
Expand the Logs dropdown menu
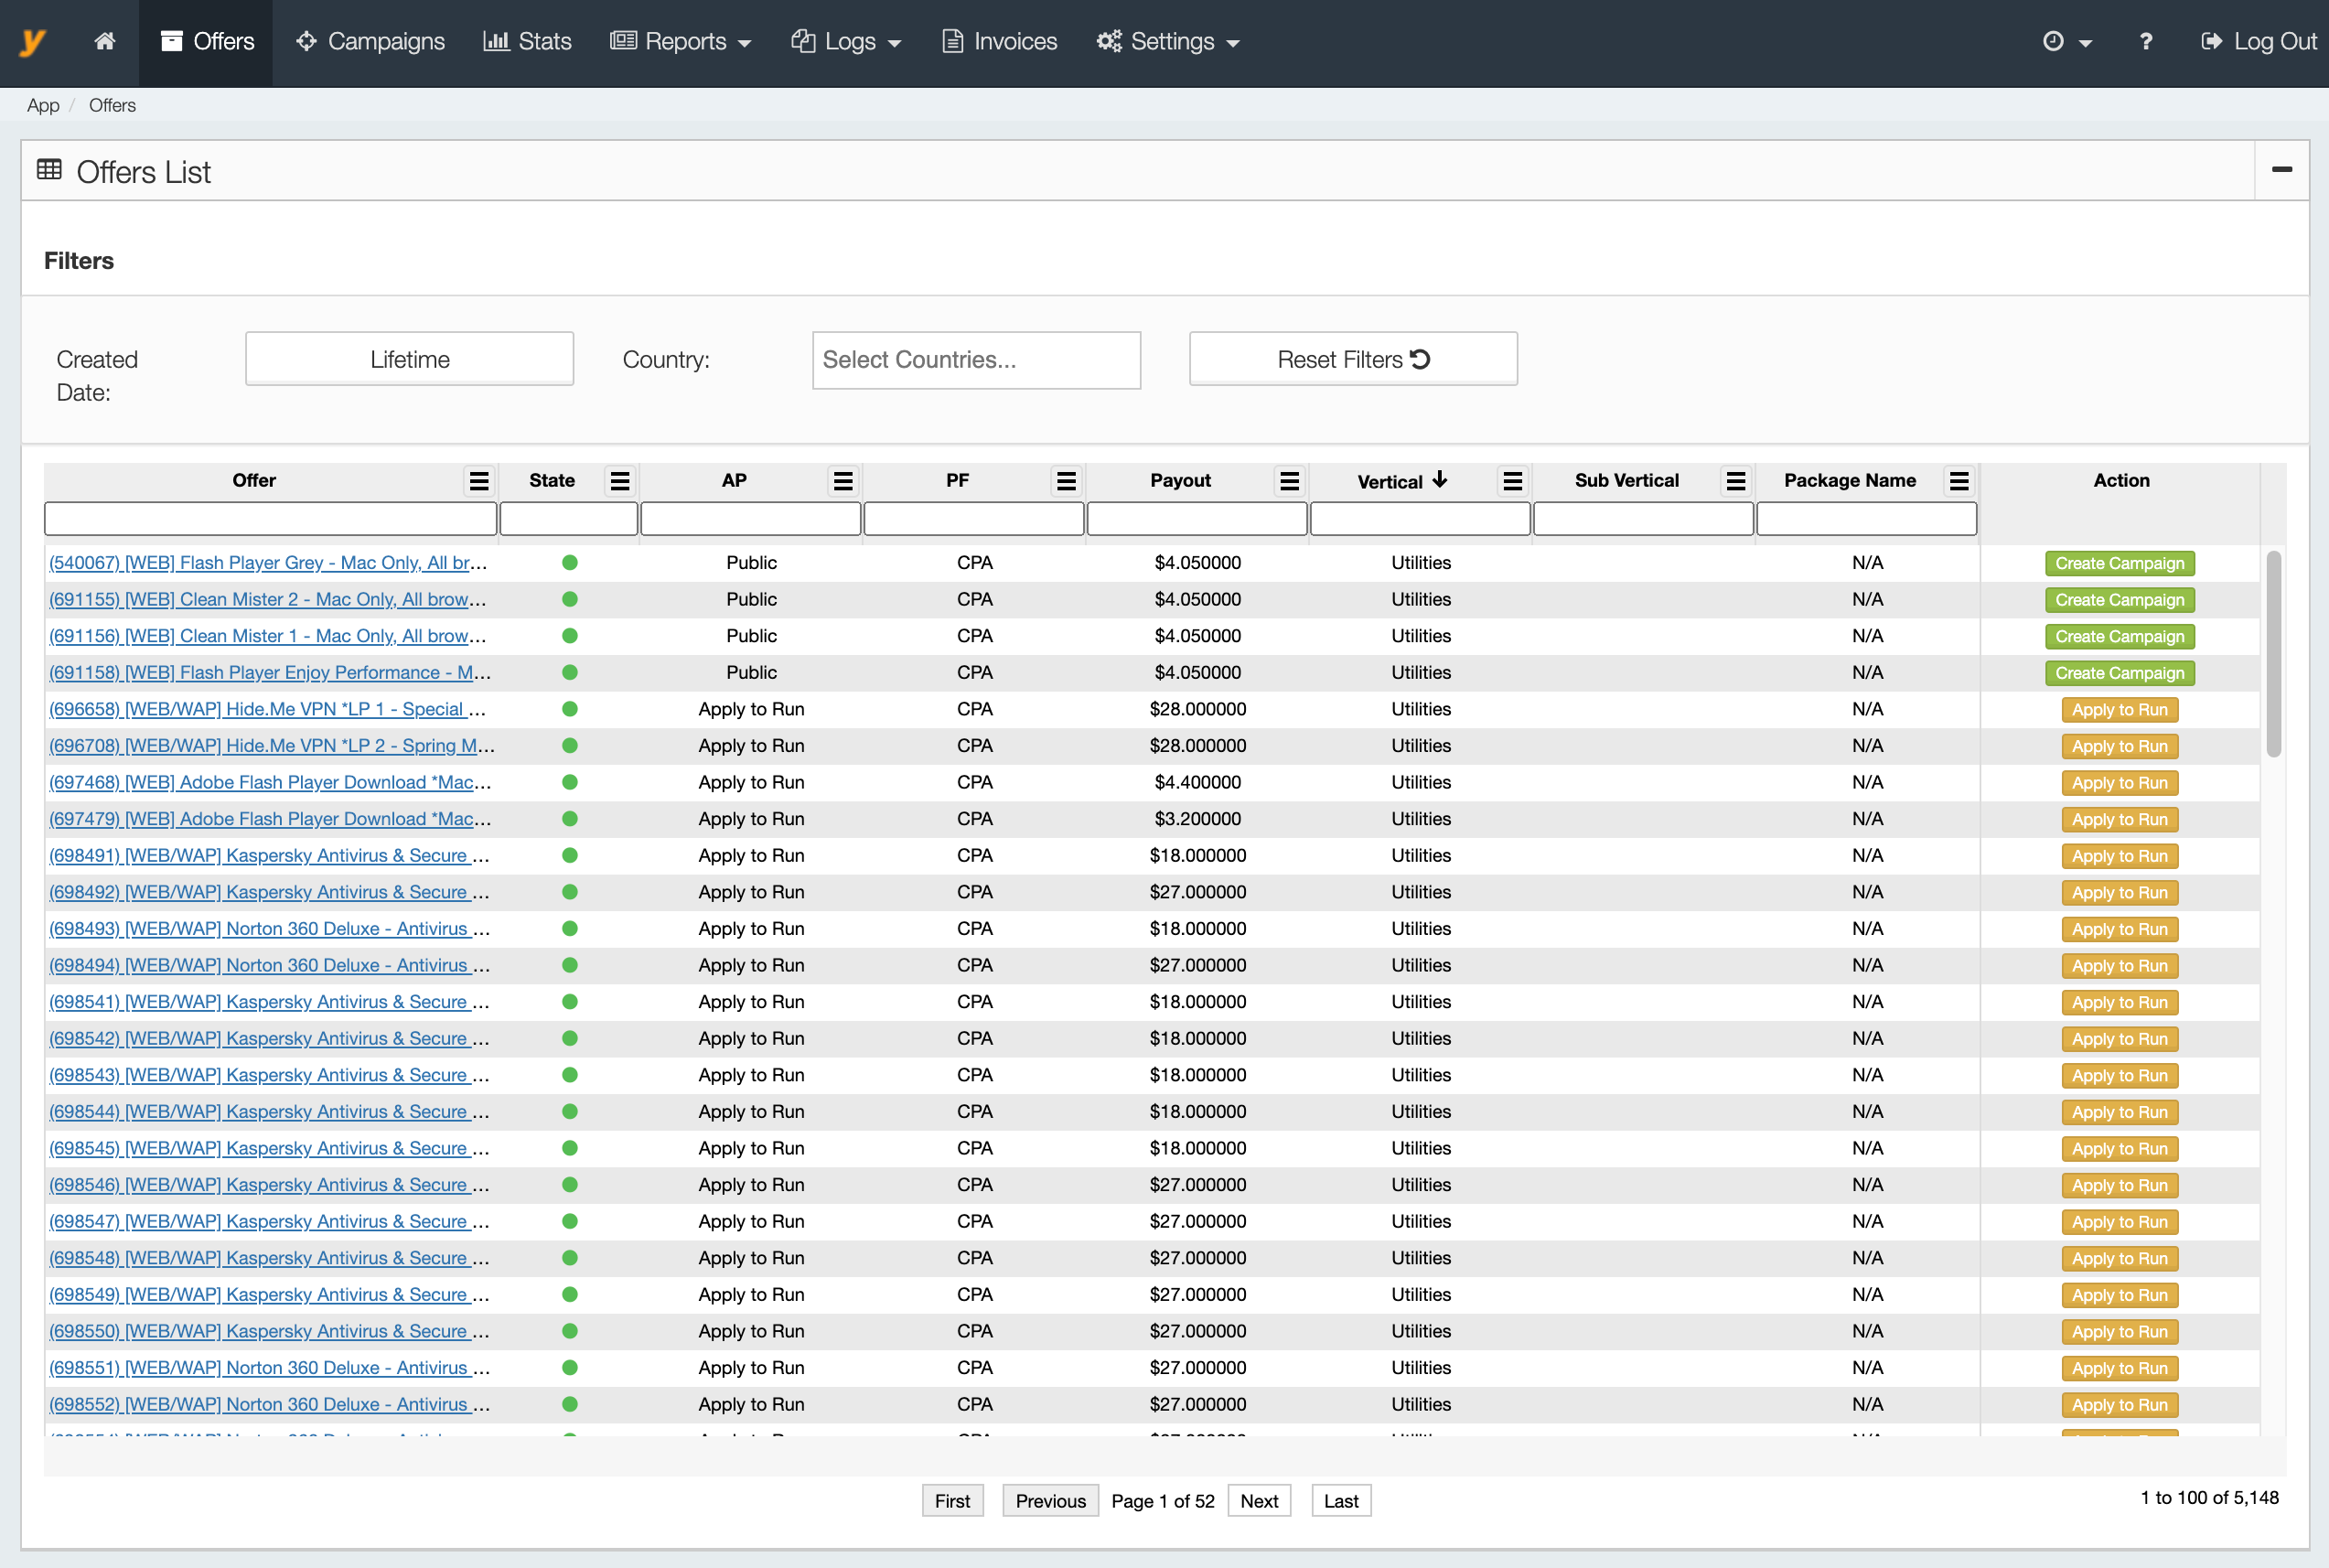point(846,41)
